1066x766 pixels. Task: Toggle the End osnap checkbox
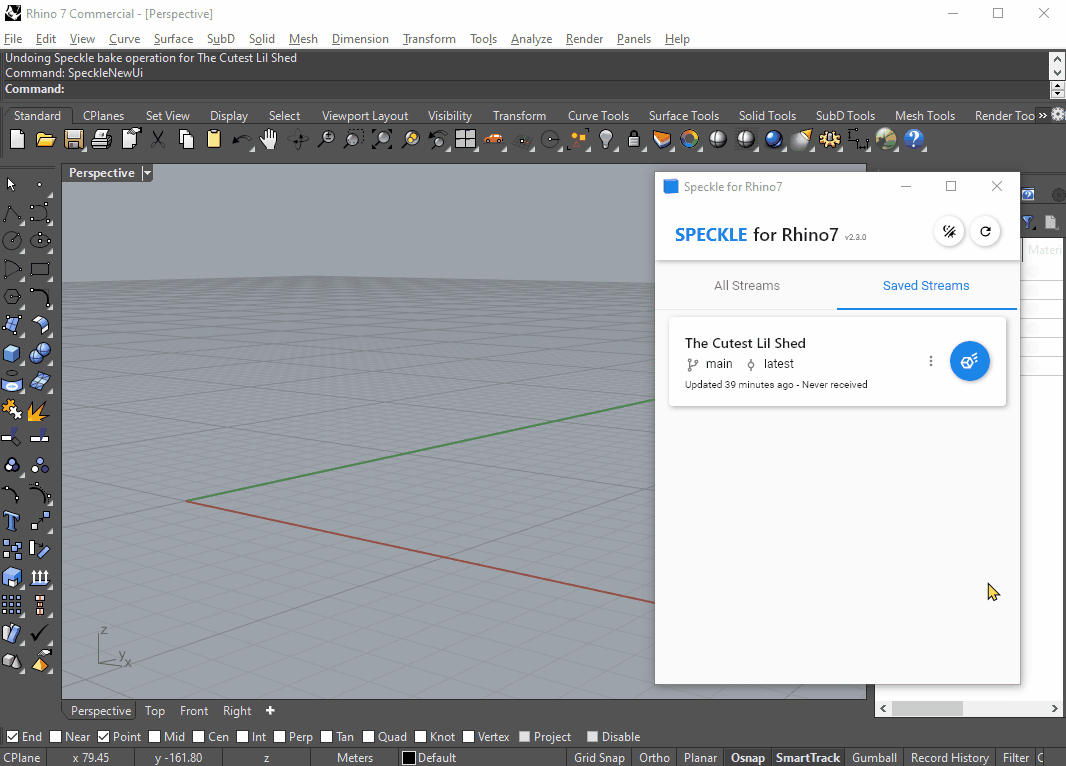[12, 737]
